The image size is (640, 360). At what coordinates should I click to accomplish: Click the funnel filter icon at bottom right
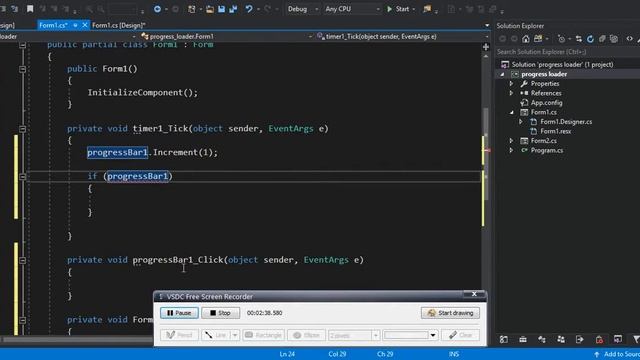coord(636,340)
